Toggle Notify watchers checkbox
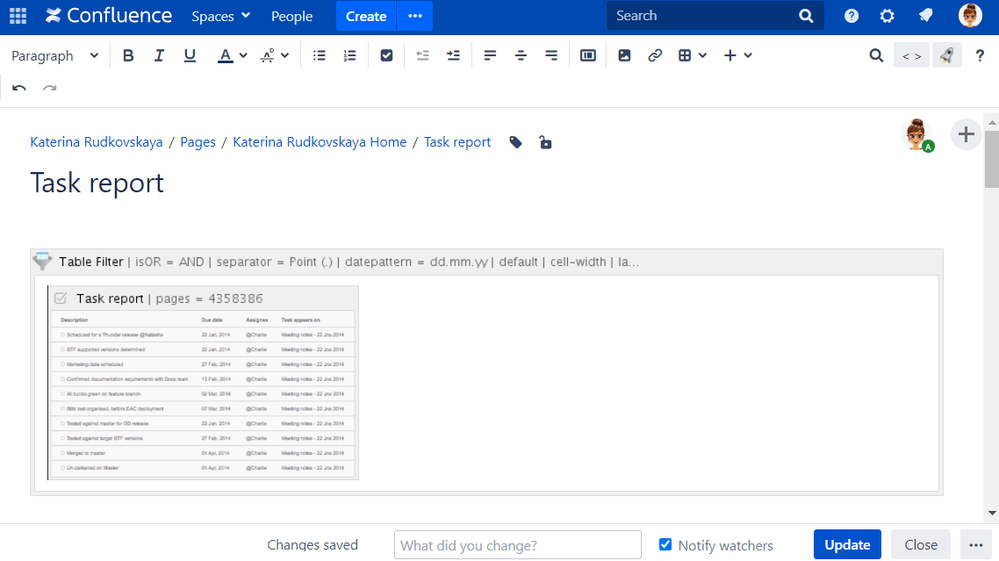Image resolution: width=999 pixels, height=561 pixels. point(665,544)
